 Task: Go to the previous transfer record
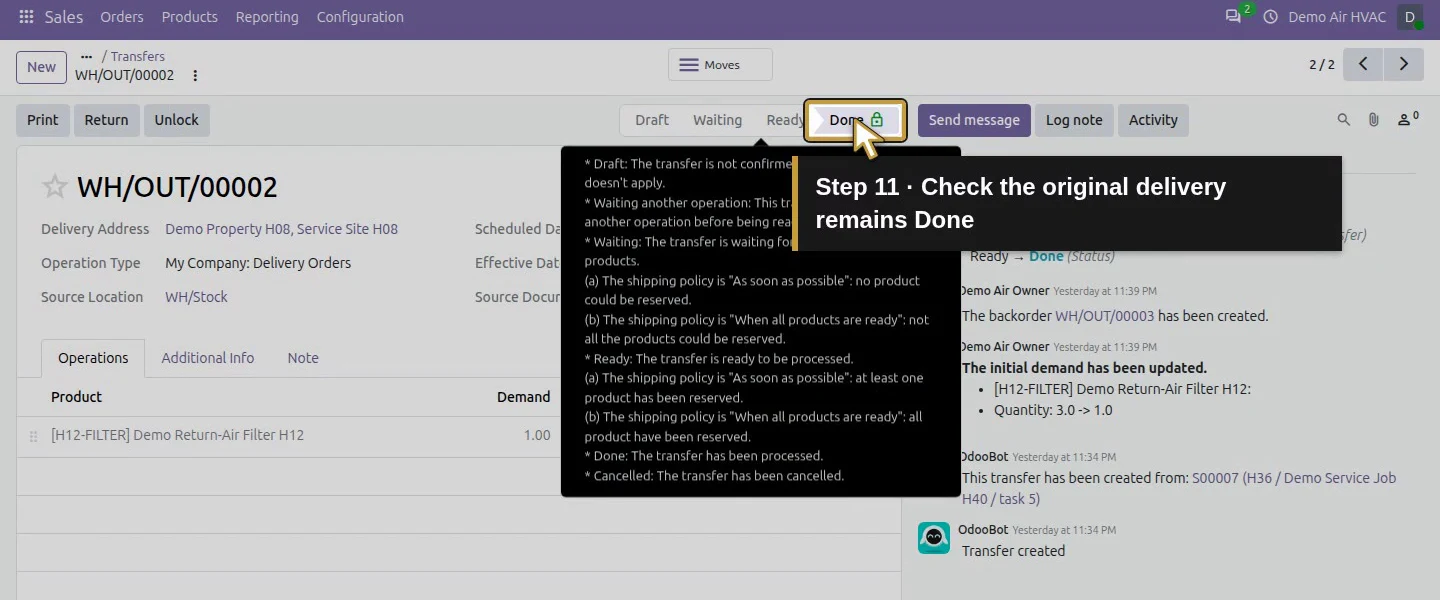tap(1363, 64)
